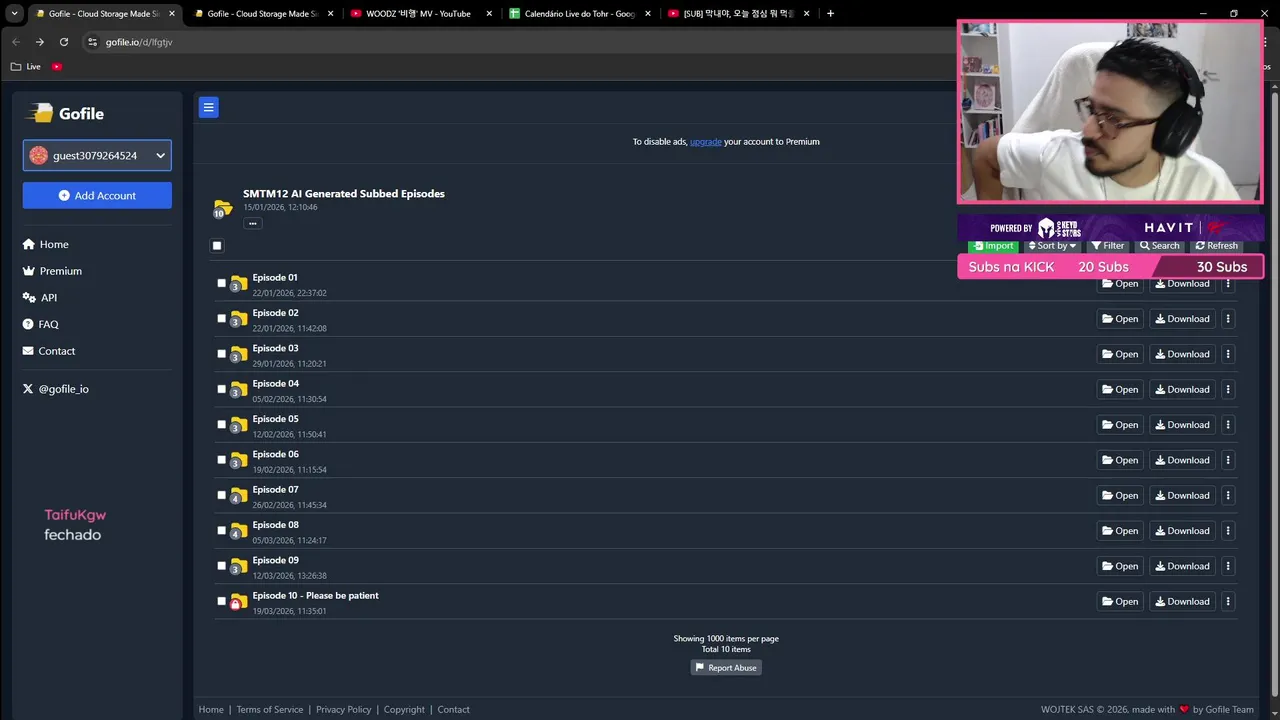The width and height of the screenshot is (1280, 720).
Task: Check the Episode 10 checkbox
Action: (x=222, y=601)
